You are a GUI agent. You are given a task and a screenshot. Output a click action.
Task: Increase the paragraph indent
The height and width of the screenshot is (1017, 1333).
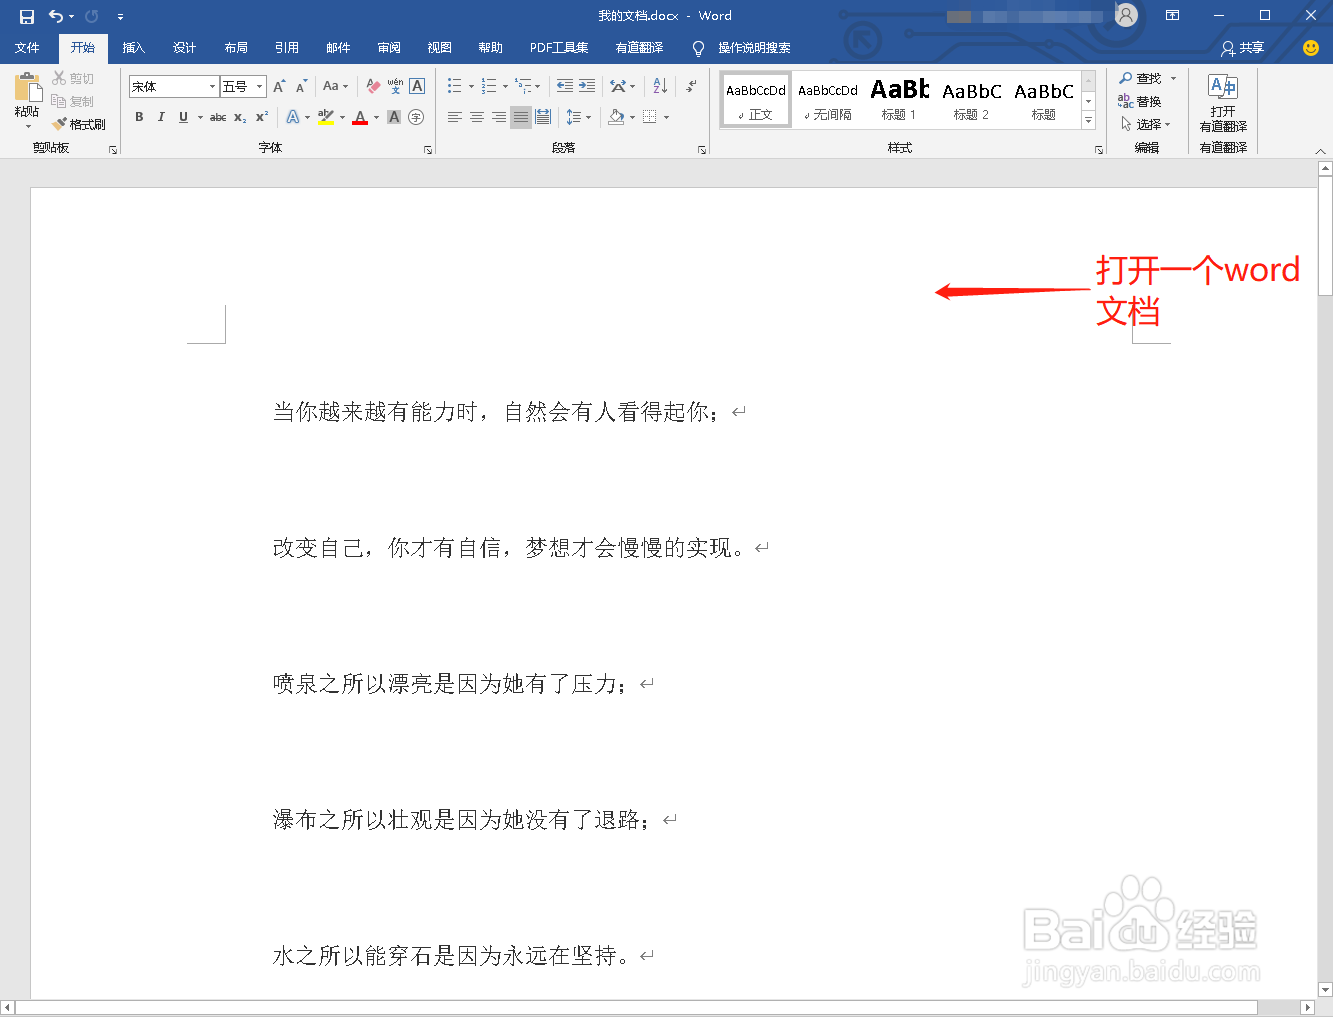(587, 86)
